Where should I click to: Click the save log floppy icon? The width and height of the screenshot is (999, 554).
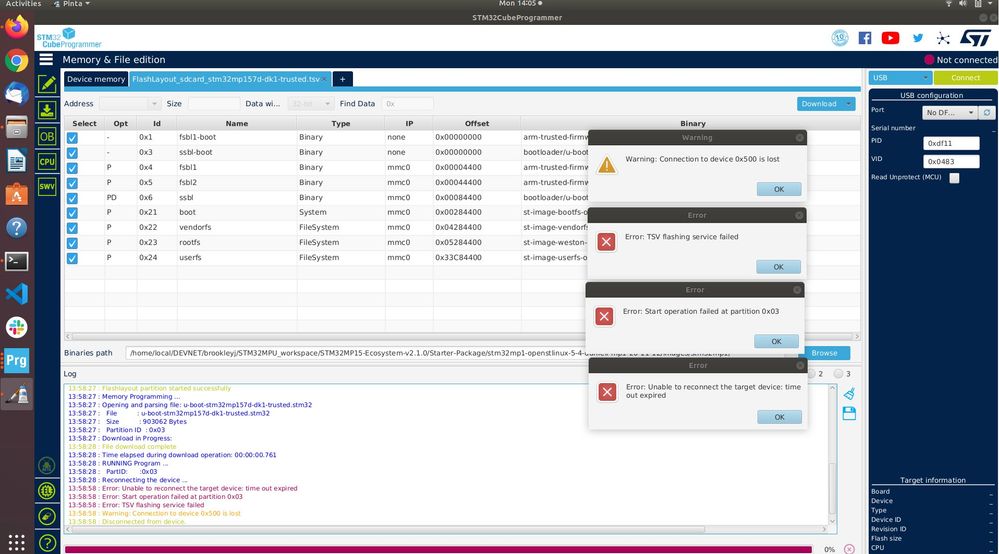849,413
